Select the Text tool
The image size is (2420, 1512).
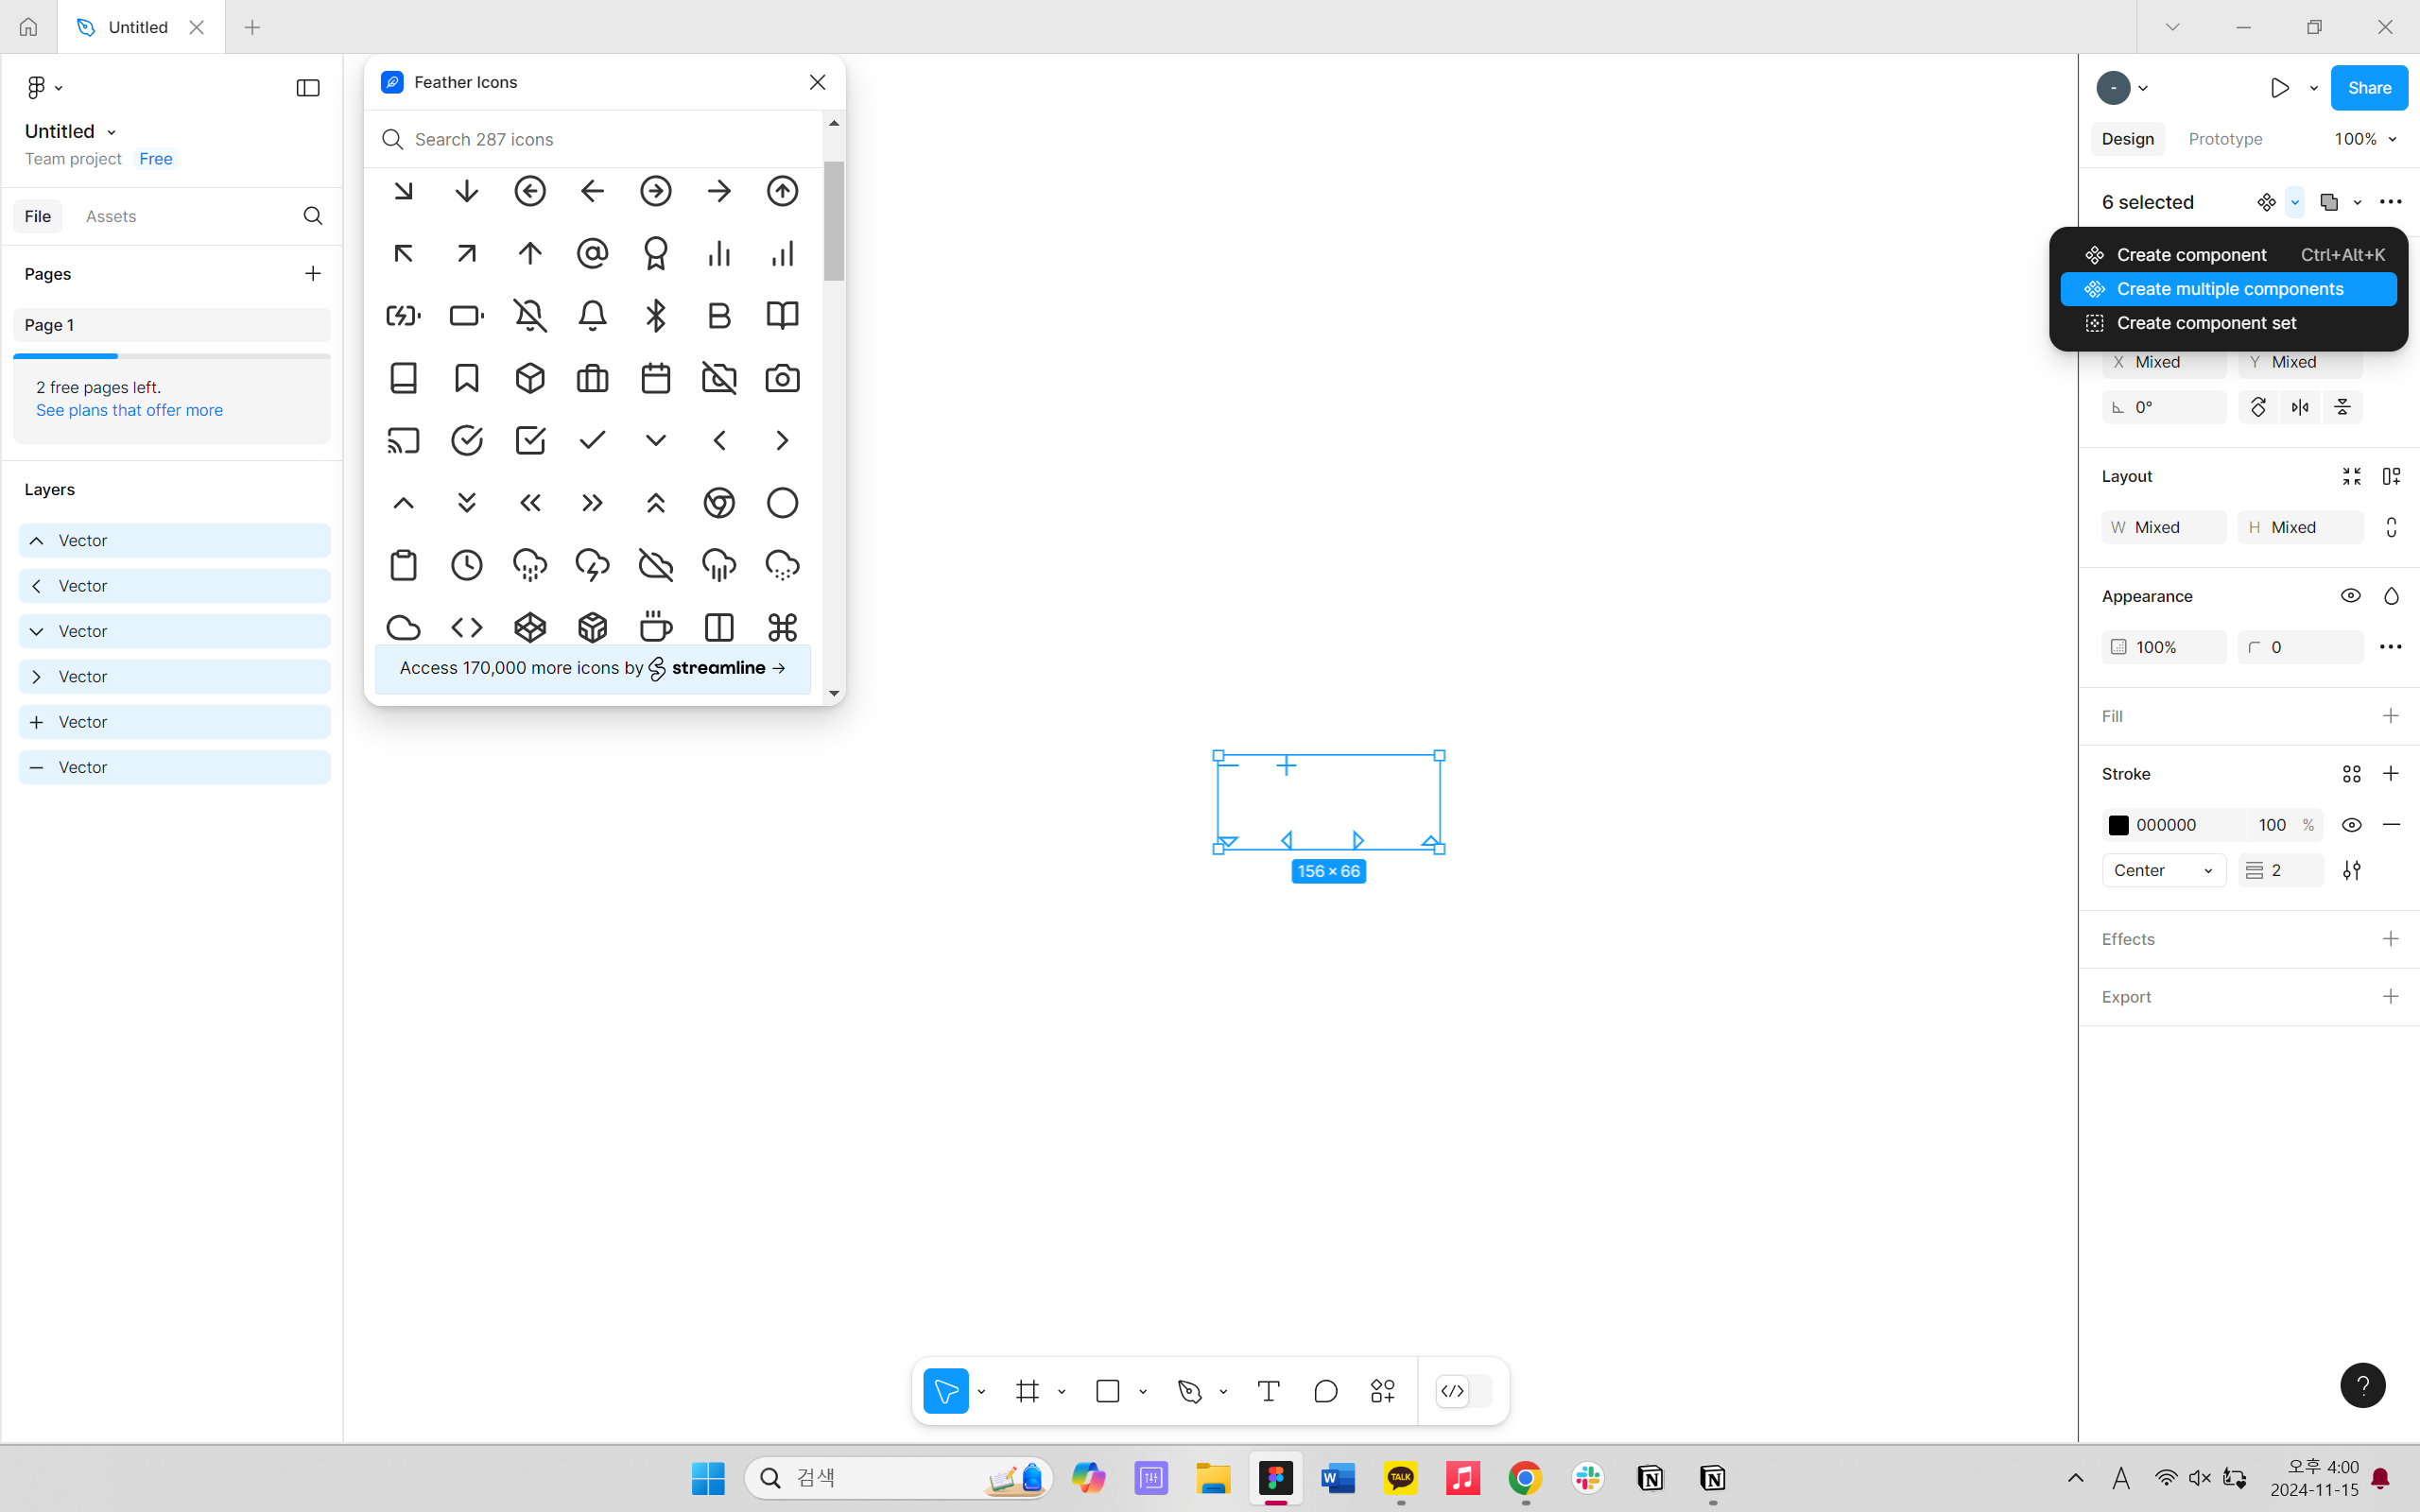[x=1268, y=1391]
